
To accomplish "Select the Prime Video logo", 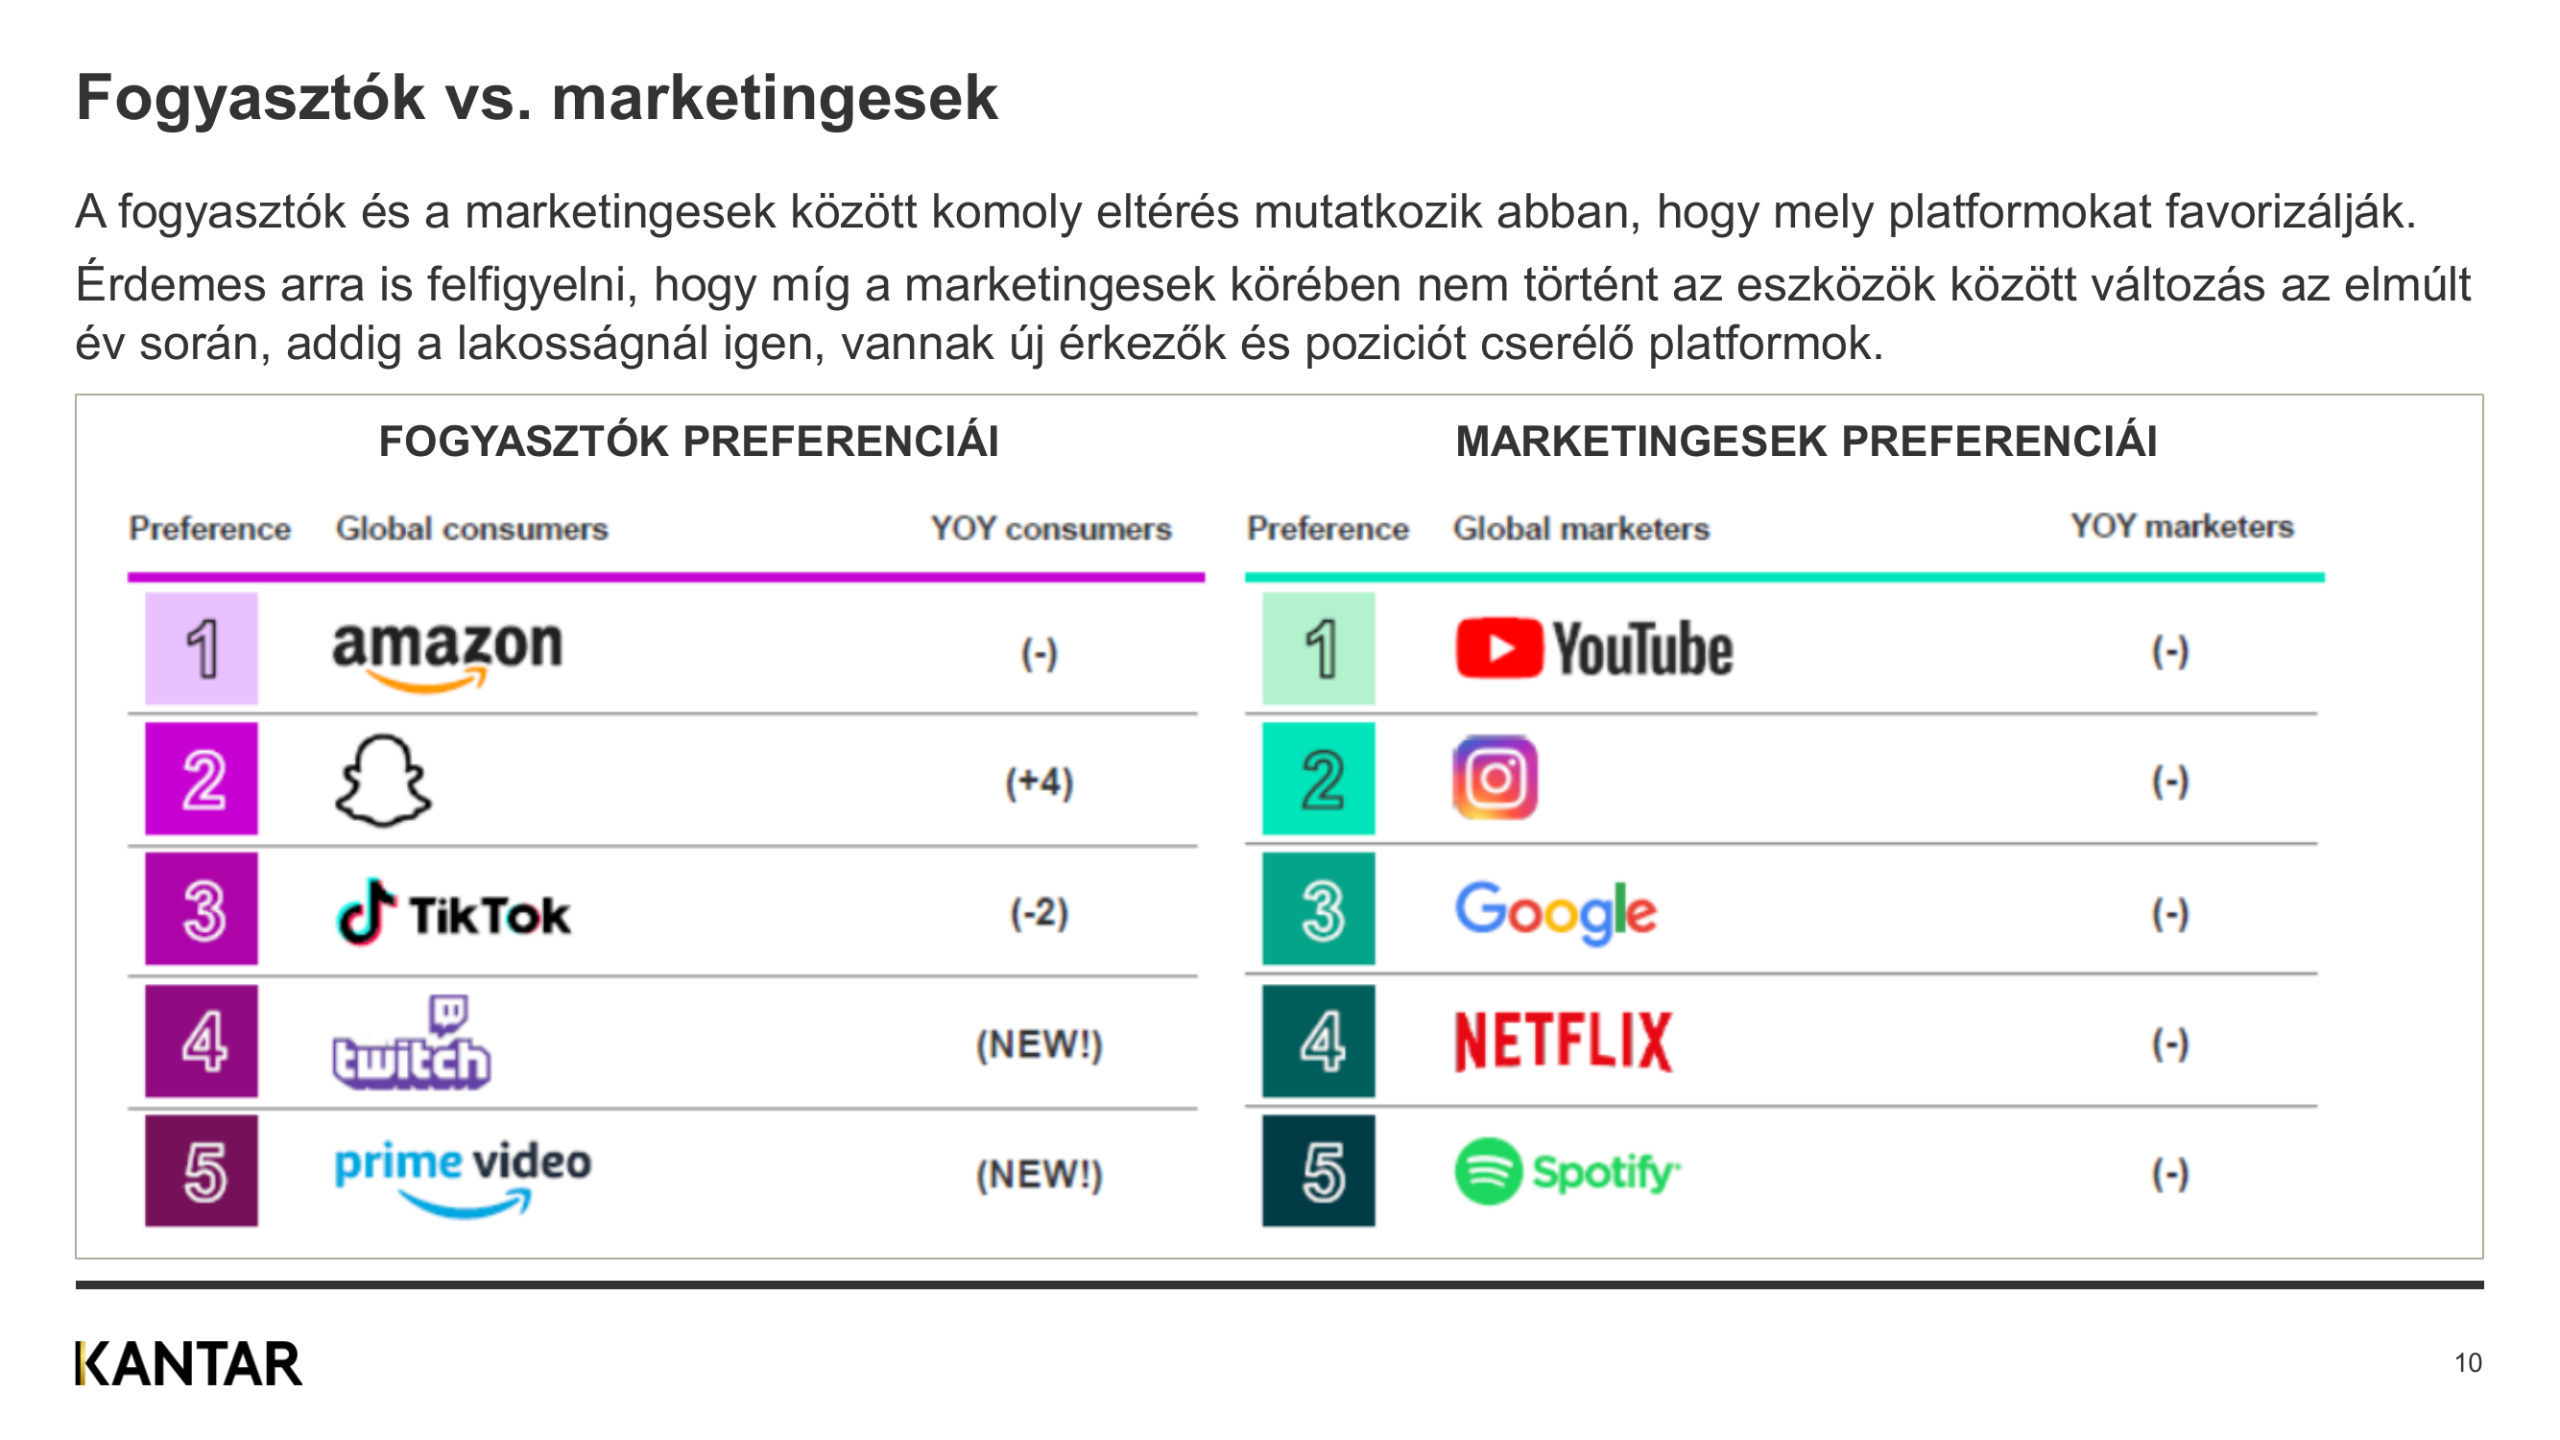I will 462,1174.
